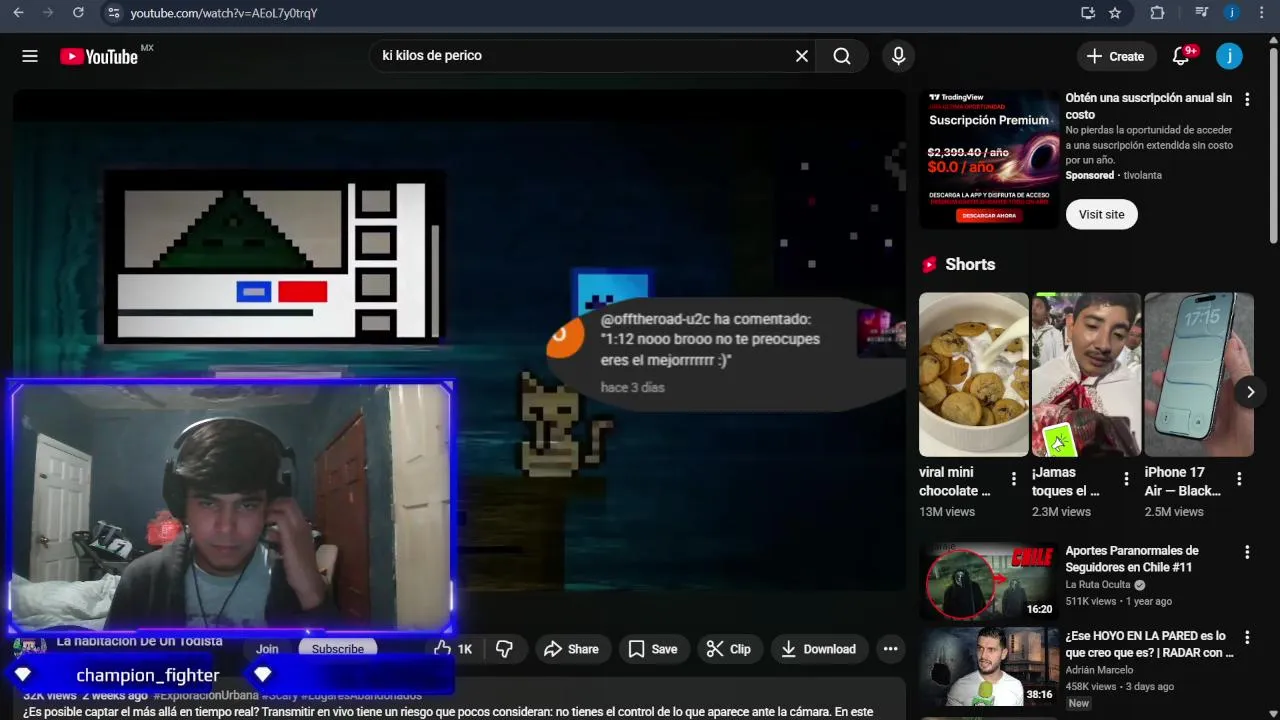Open TradingView ad thumbnail

[x=989, y=159]
